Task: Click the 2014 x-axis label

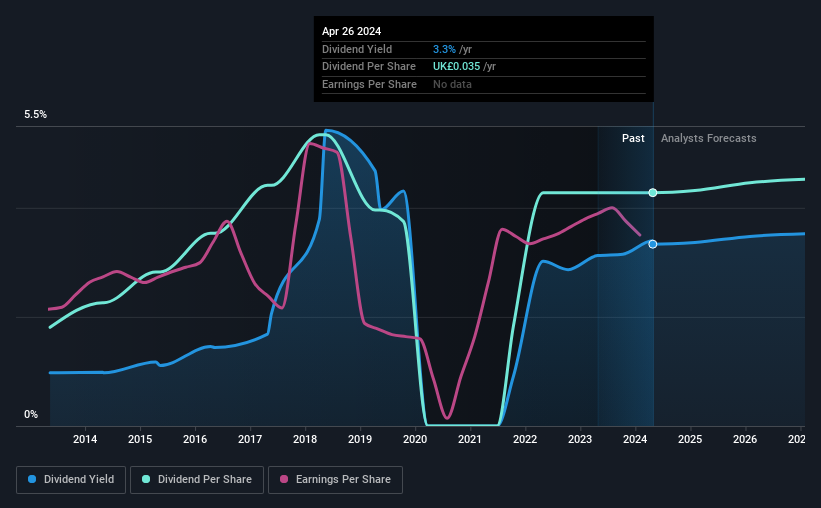Action: coord(85,439)
